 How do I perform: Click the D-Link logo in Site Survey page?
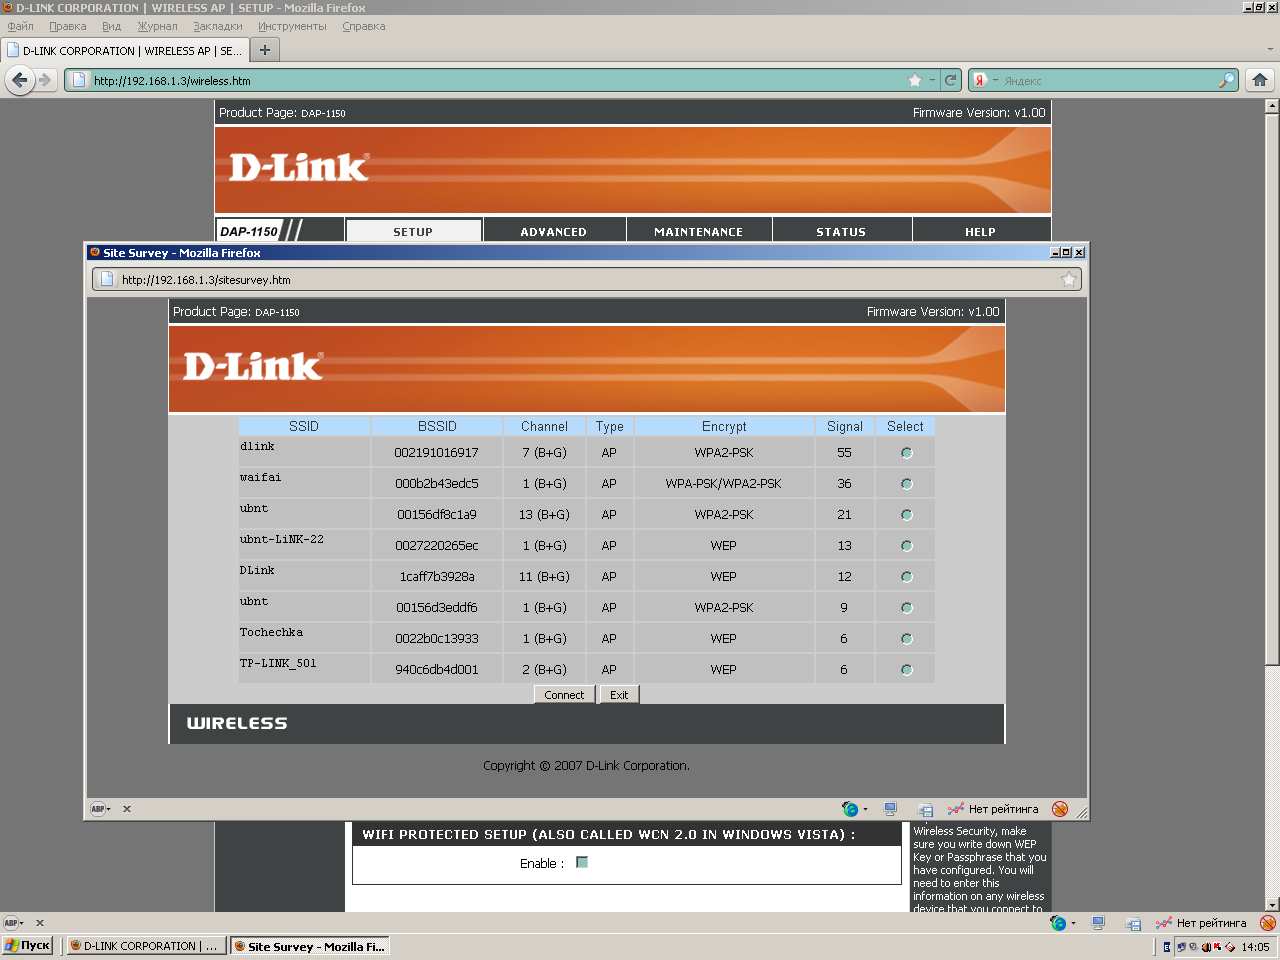point(253,366)
